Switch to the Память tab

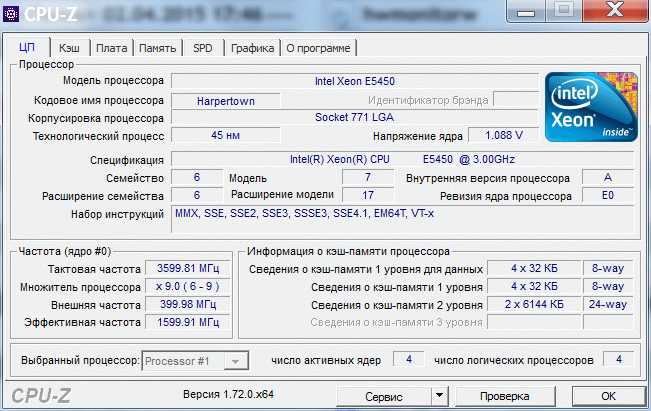point(158,48)
